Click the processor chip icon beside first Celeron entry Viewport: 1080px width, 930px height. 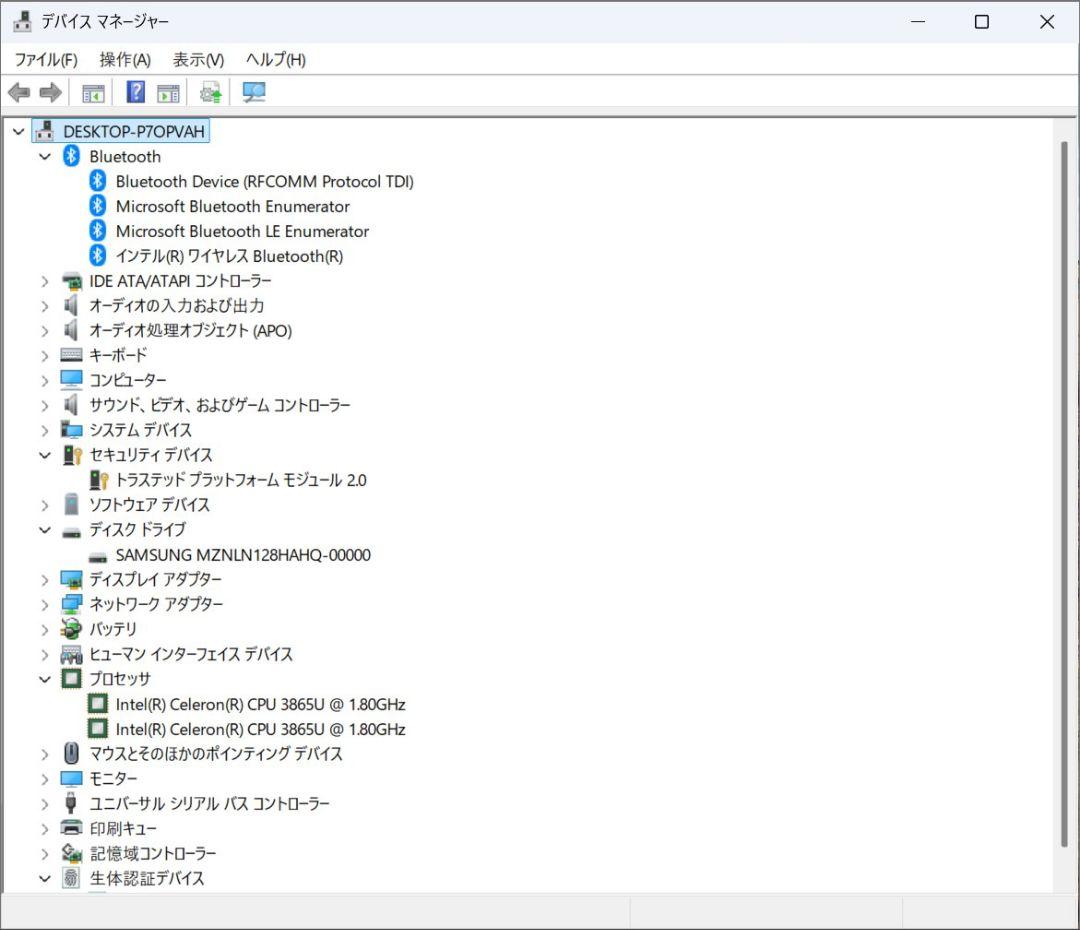[96, 704]
